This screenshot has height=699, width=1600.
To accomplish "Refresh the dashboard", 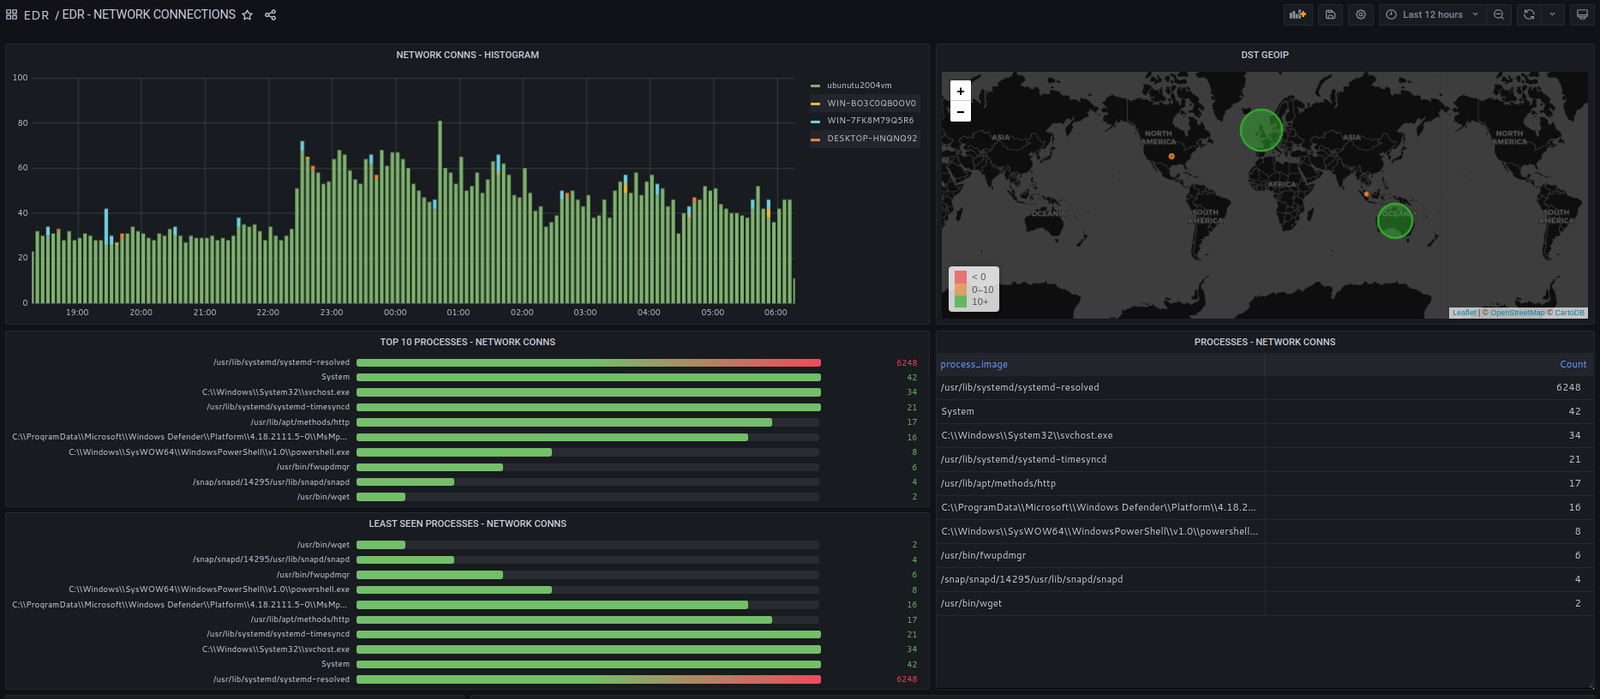I will tap(1529, 15).
